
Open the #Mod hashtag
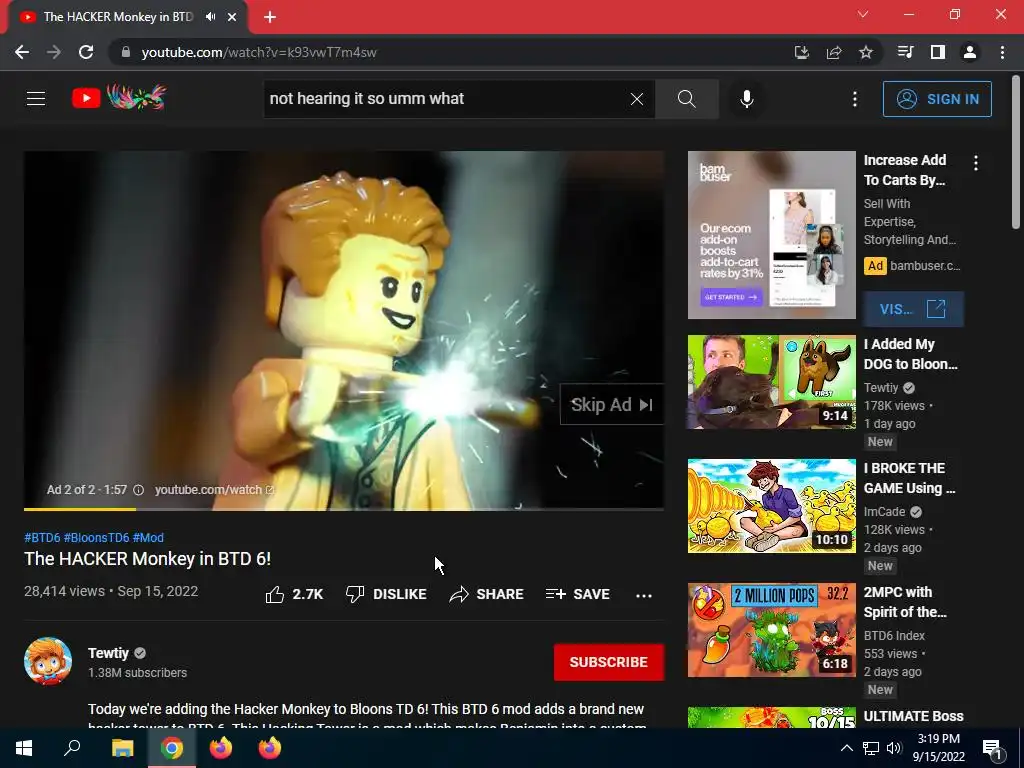pos(148,537)
